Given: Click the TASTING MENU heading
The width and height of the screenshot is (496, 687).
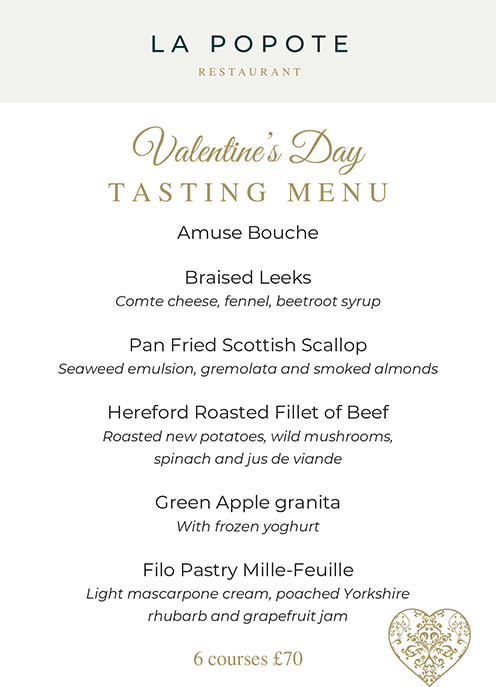Looking at the screenshot, I should click(x=248, y=192).
